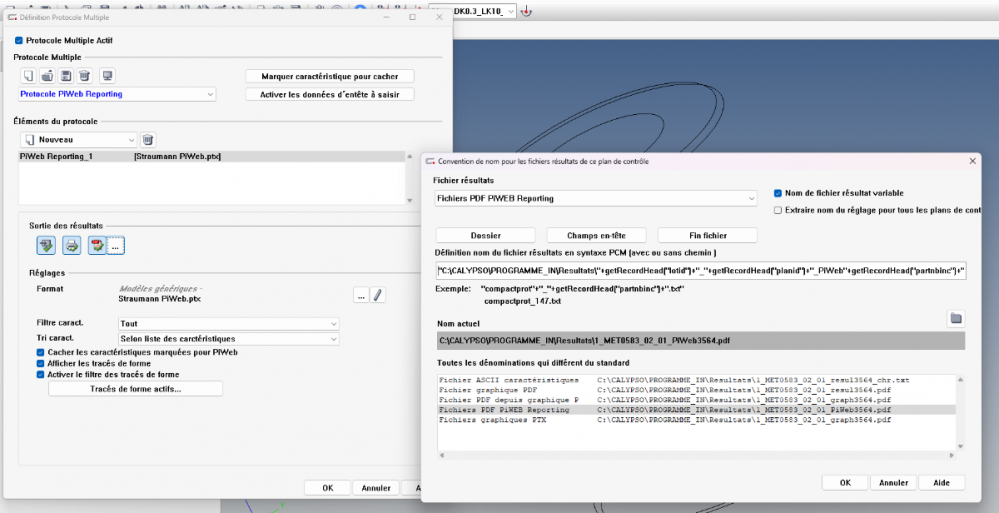Click the folder browse icon beside Nom actuel
Image resolution: width=999 pixels, height=513 pixels.
[955, 318]
